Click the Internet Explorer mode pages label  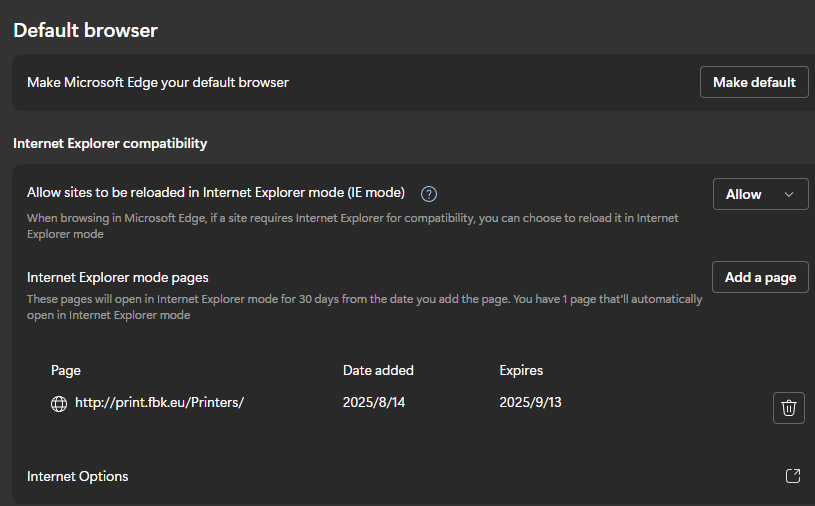pos(117,277)
